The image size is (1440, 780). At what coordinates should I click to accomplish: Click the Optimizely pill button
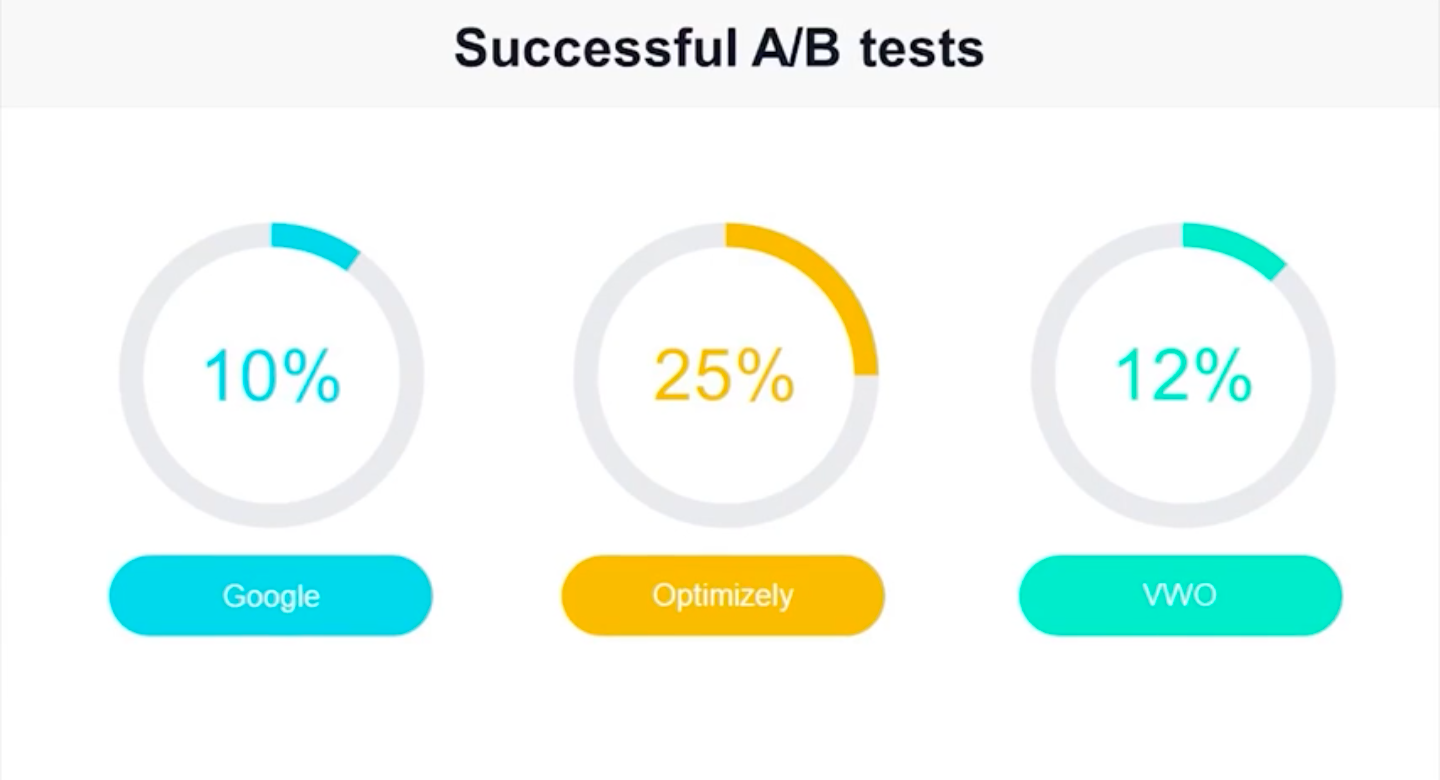(723, 595)
